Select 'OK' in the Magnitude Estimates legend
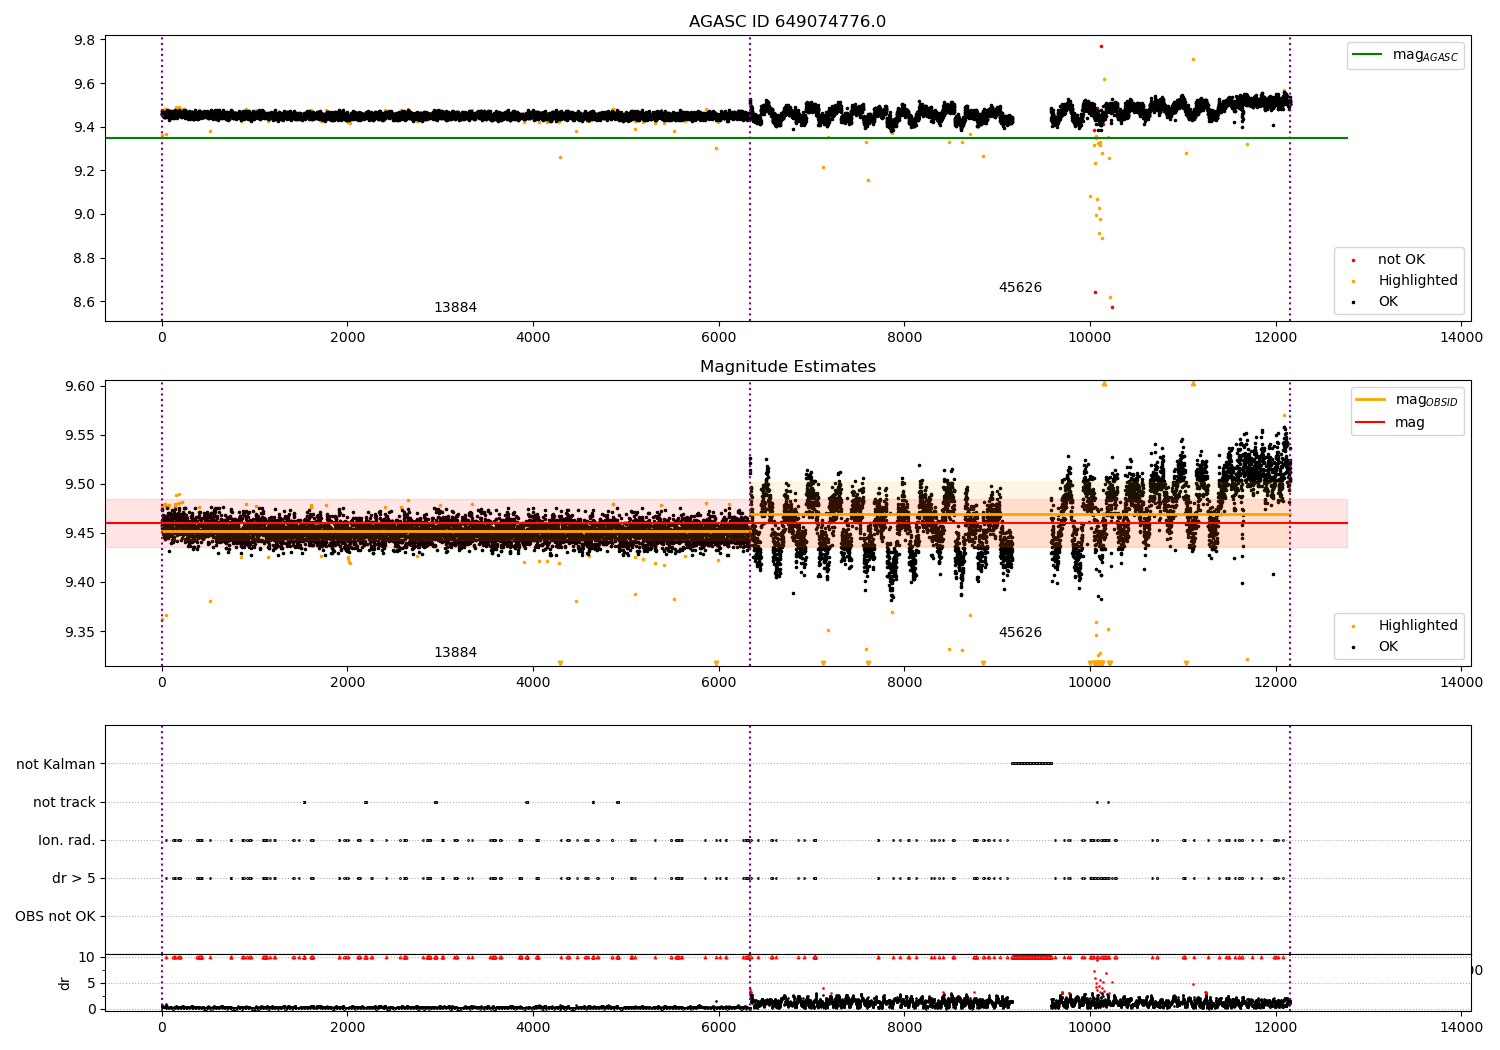 pyautogui.click(x=1388, y=647)
